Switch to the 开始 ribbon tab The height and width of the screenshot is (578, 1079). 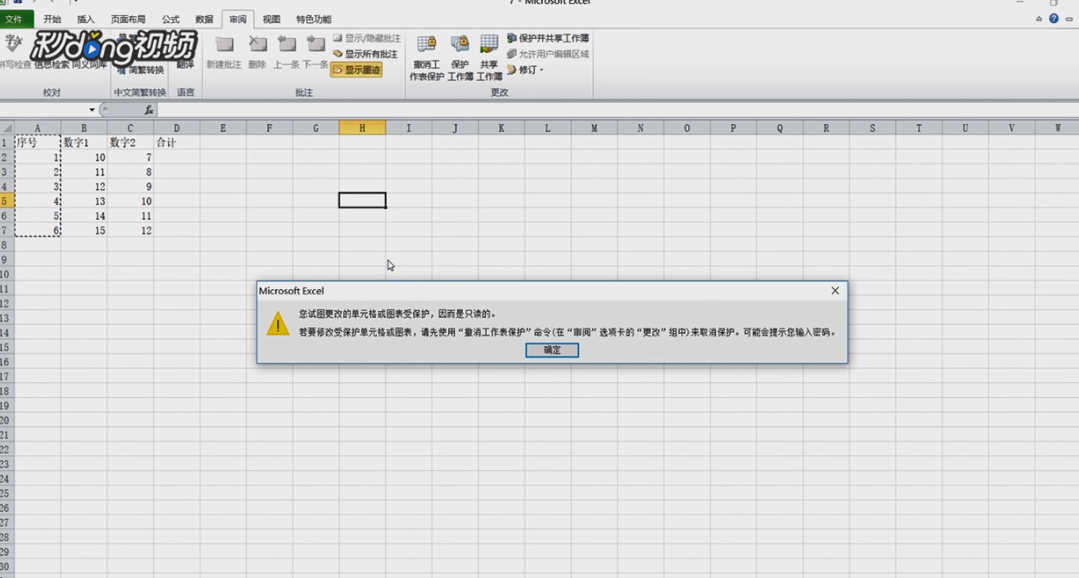pyautogui.click(x=52, y=19)
